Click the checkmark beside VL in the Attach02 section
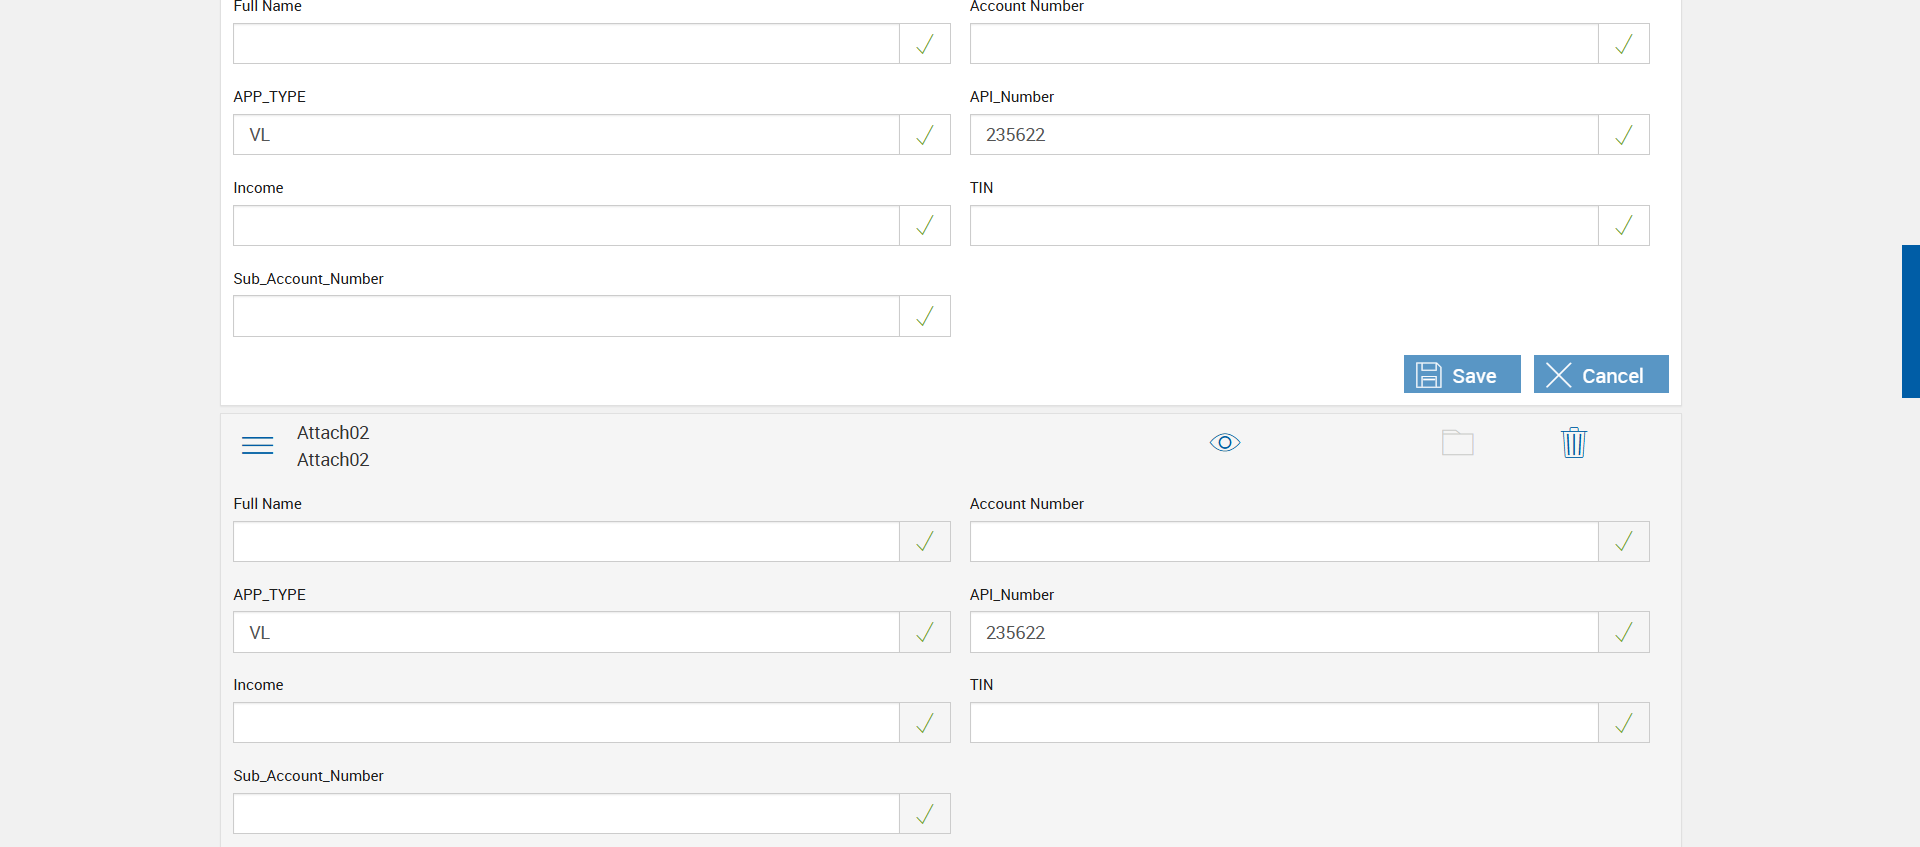The image size is (1920, 847). [x=925, y=632]
